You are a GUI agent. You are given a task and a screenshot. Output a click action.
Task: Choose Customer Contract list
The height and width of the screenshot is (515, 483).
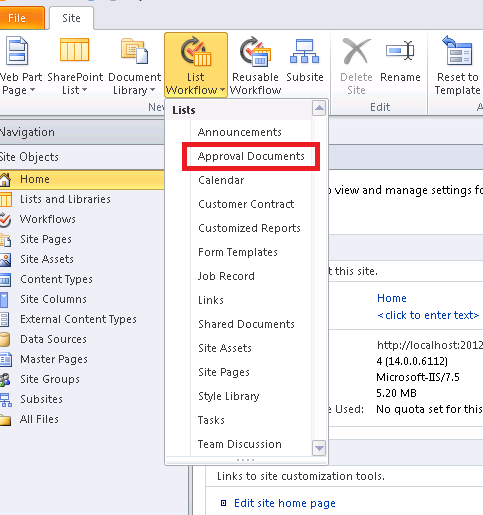pos(246,204)
